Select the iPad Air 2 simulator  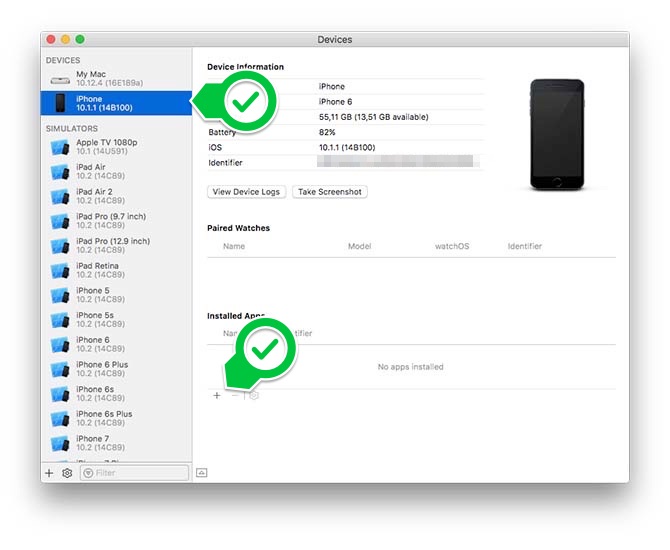[x=116, y=196]
